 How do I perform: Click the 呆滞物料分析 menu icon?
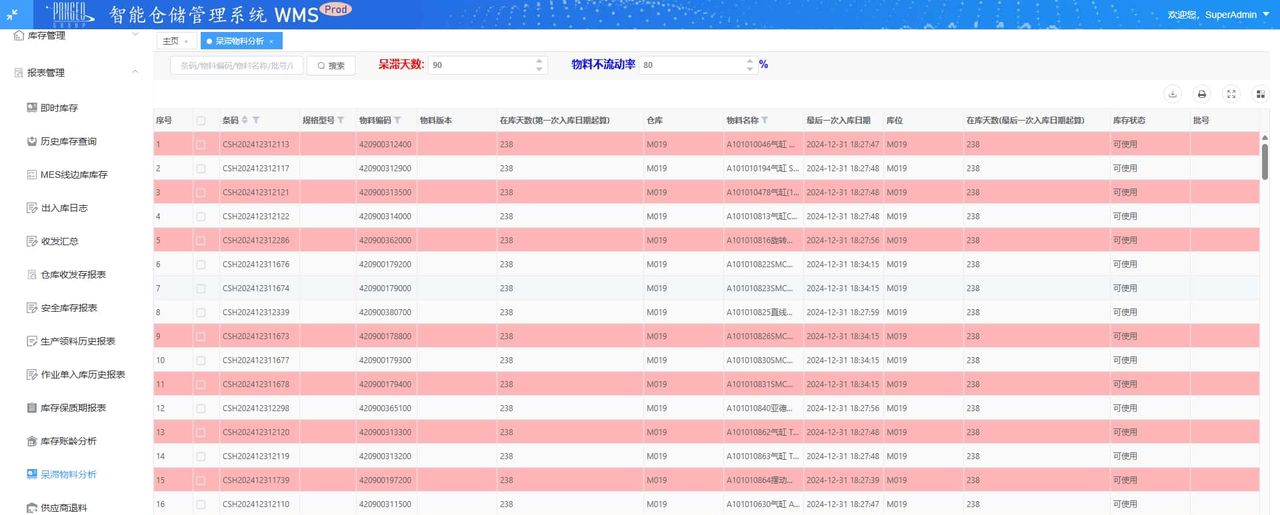[x=32, y=474]
